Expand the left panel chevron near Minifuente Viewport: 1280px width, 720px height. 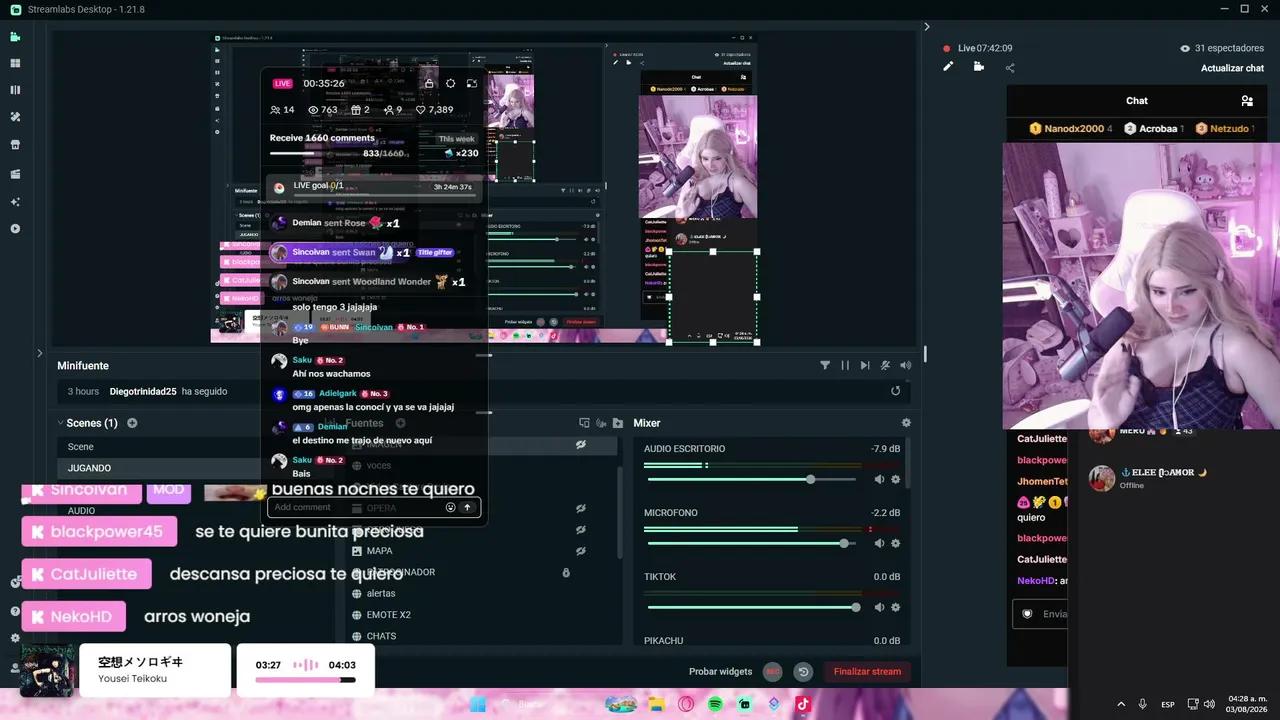coord(40,353)
